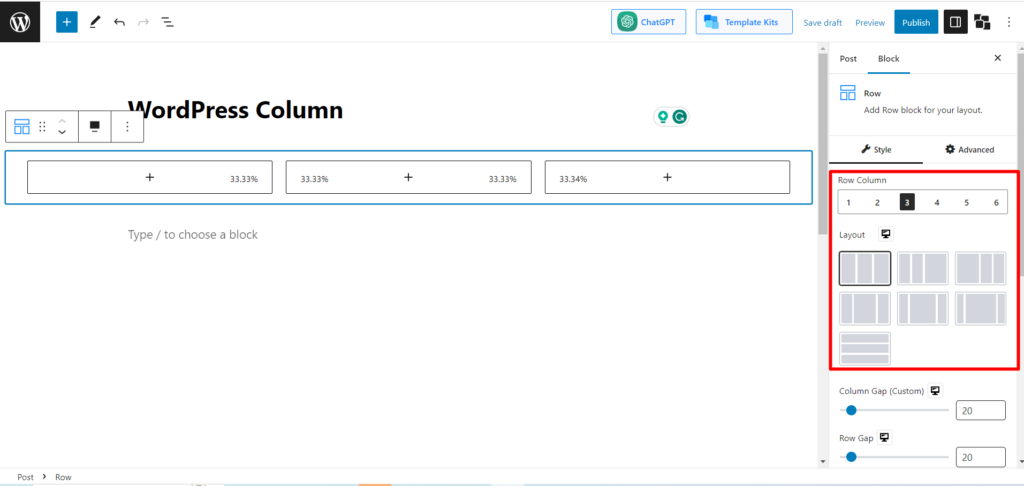Screen dimensions: 1024x486
Task: Click the green lightbulb extension icon
Action: click(663, 117)
